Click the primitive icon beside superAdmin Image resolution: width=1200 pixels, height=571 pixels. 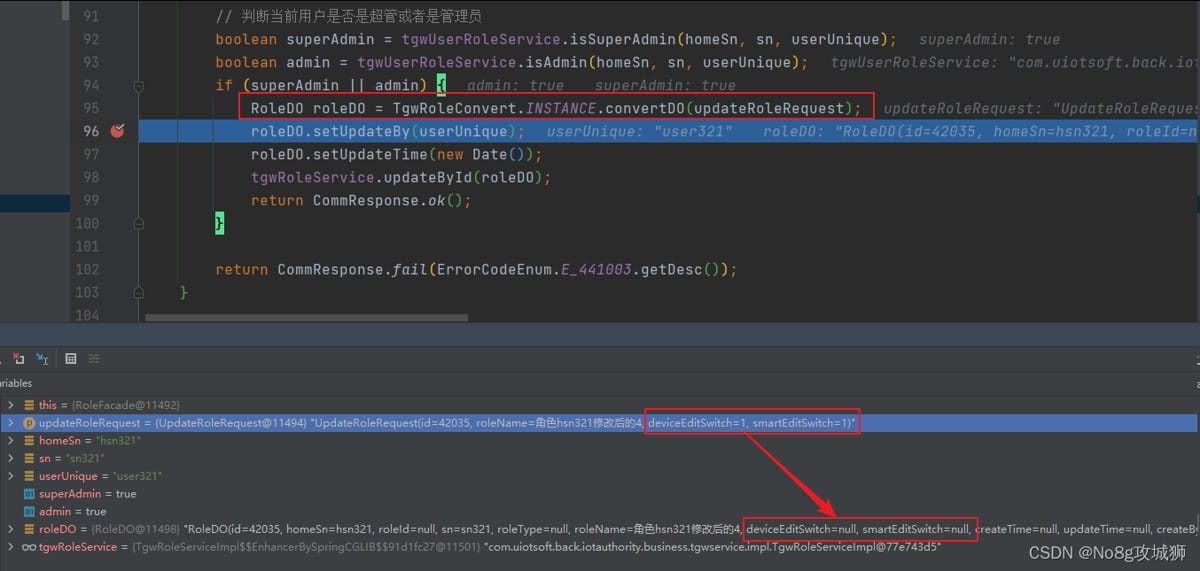[29, 494]
